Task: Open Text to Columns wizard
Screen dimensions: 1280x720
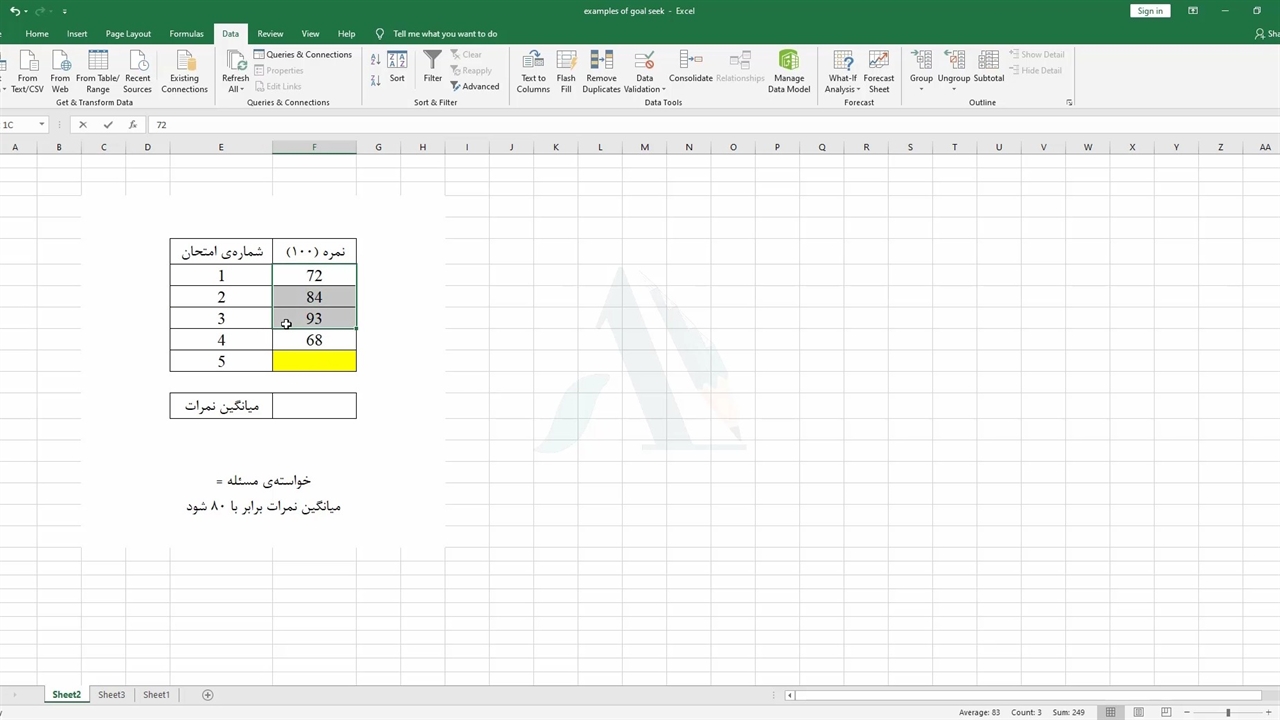Action: tap(533, 70)
